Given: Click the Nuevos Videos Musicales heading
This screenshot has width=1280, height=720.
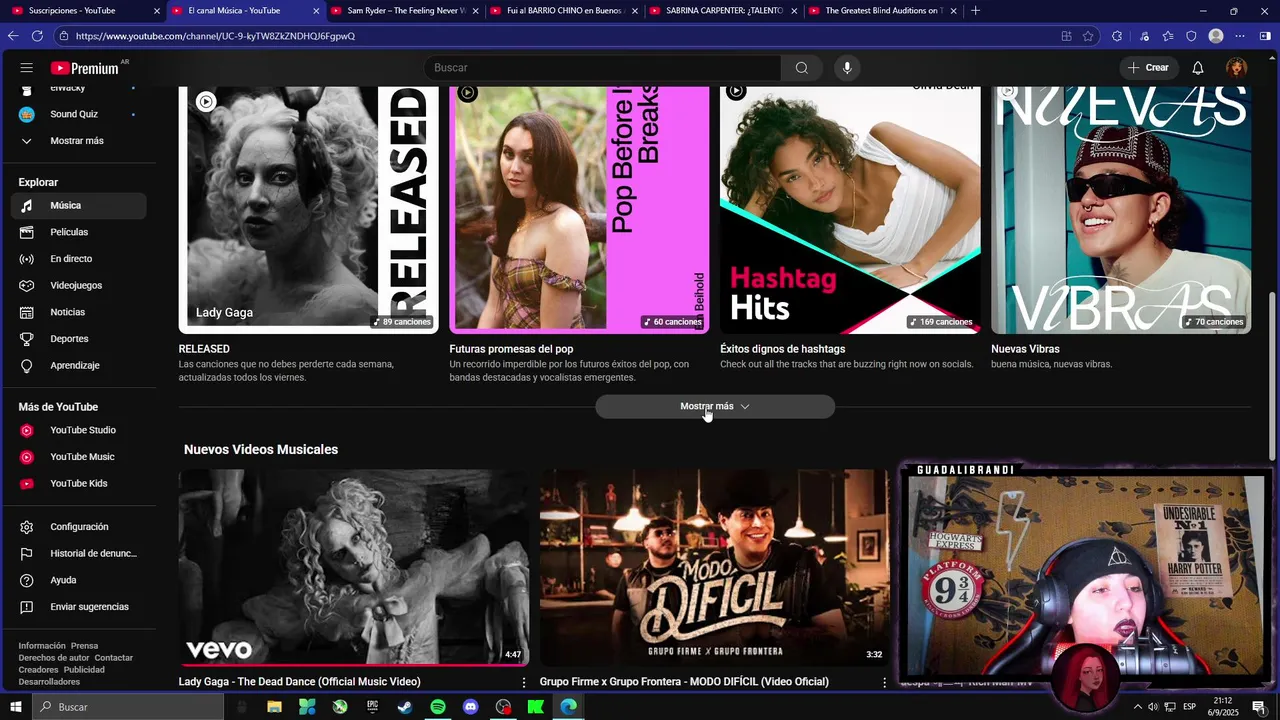Looking at the screenshot, I should click(261, 450).
